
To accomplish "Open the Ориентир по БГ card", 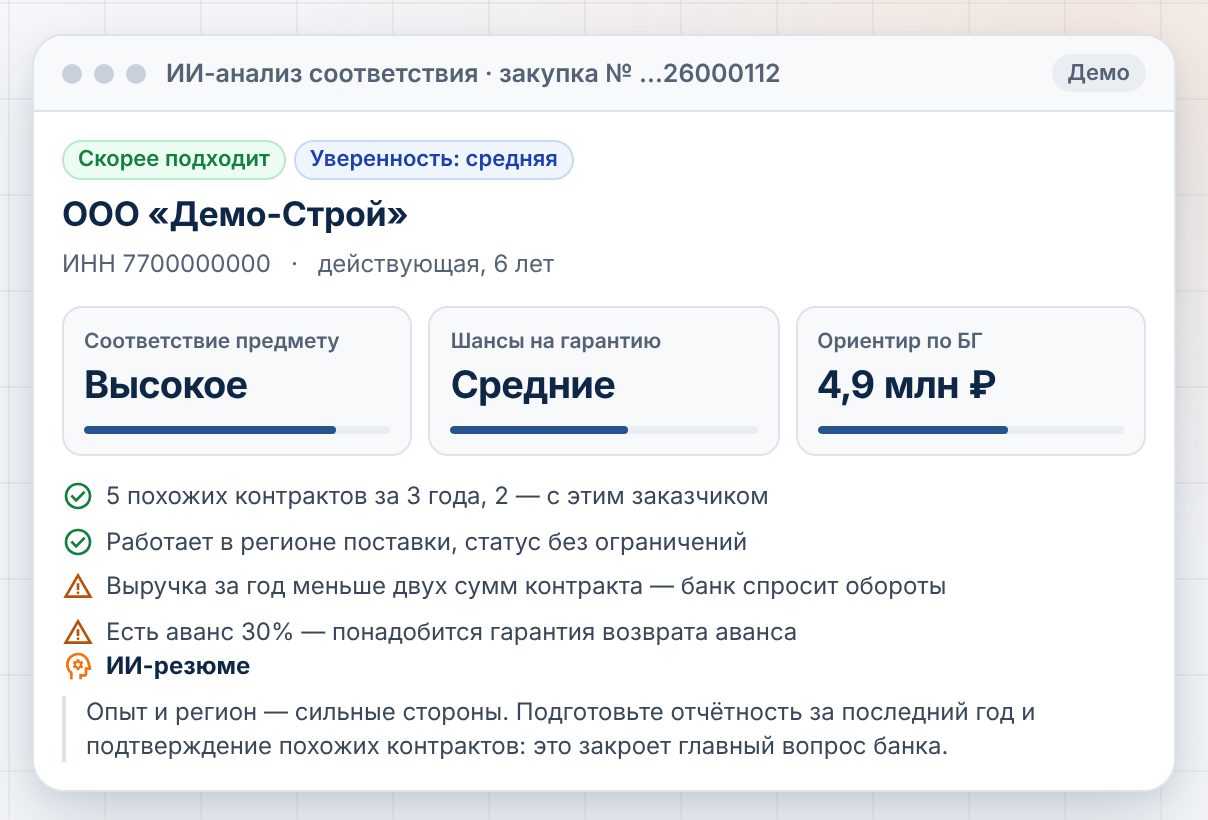I will 971,381.
